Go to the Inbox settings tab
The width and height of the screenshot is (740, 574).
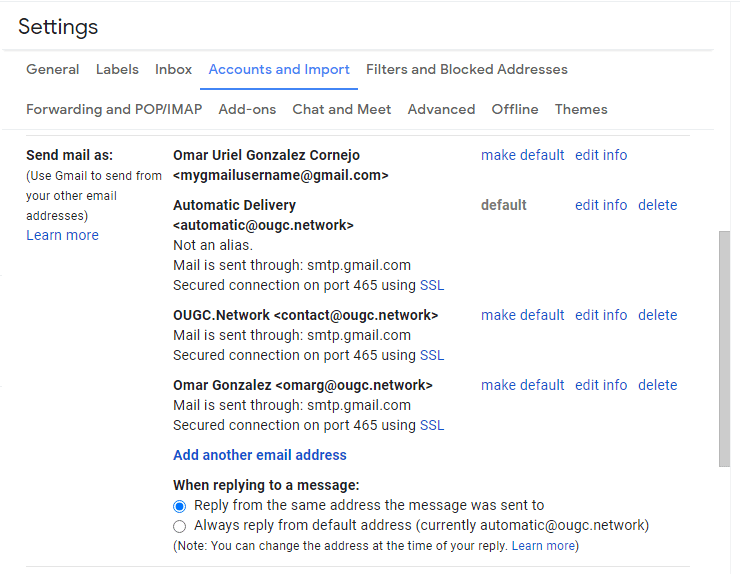tap(173, 70)
